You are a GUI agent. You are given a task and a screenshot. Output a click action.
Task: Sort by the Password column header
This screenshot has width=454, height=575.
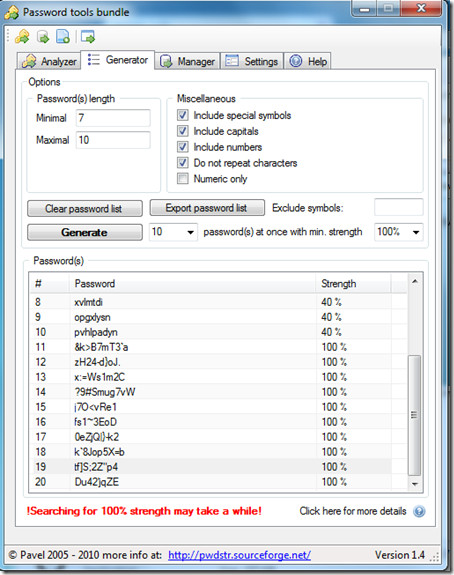193,283
